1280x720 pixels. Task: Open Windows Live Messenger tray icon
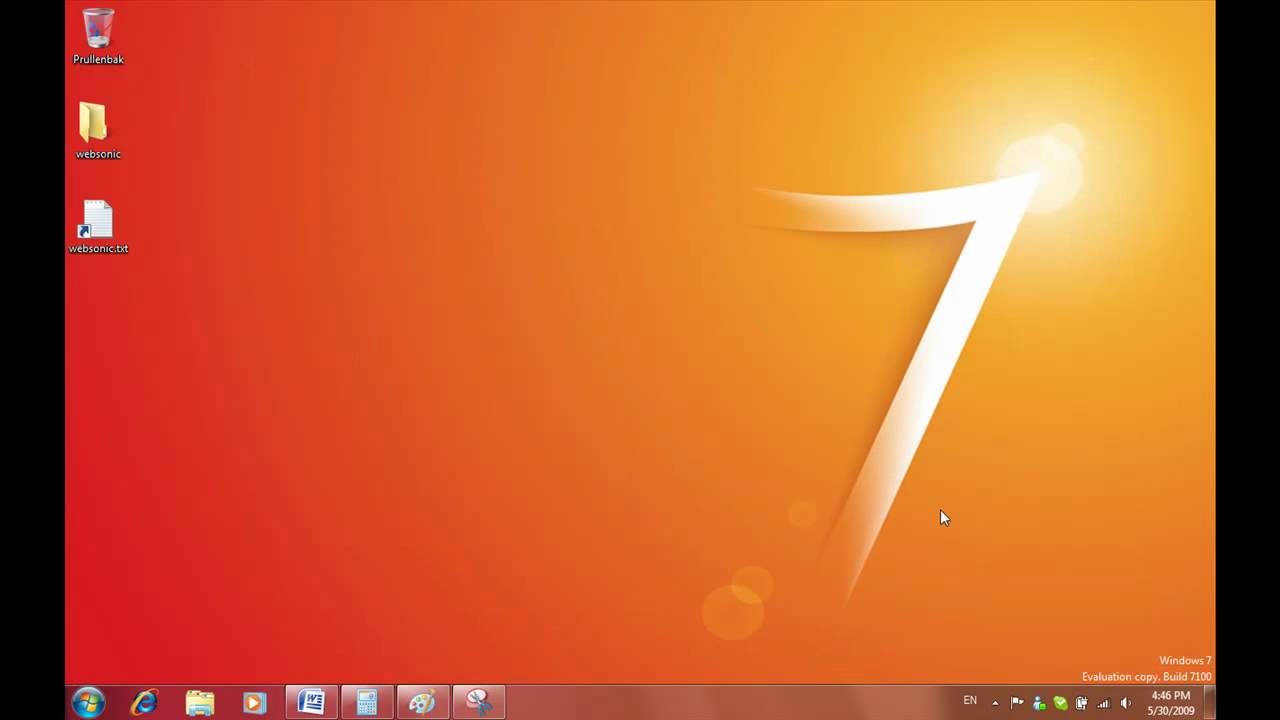(1039, 703)
